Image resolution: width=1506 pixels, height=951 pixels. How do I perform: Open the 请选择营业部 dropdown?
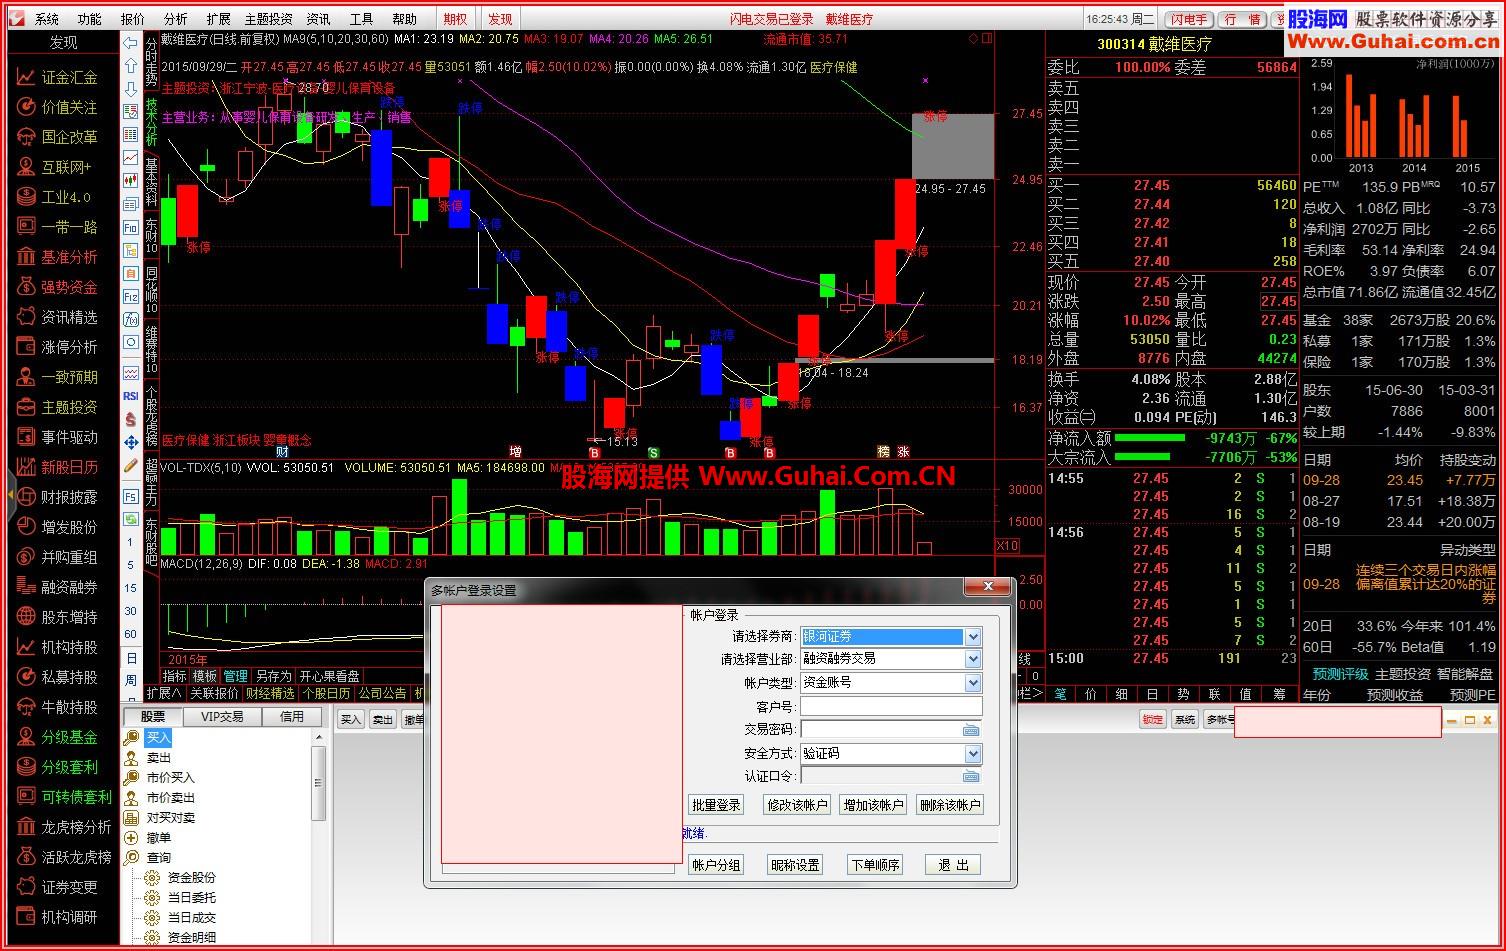pos(972,659)
